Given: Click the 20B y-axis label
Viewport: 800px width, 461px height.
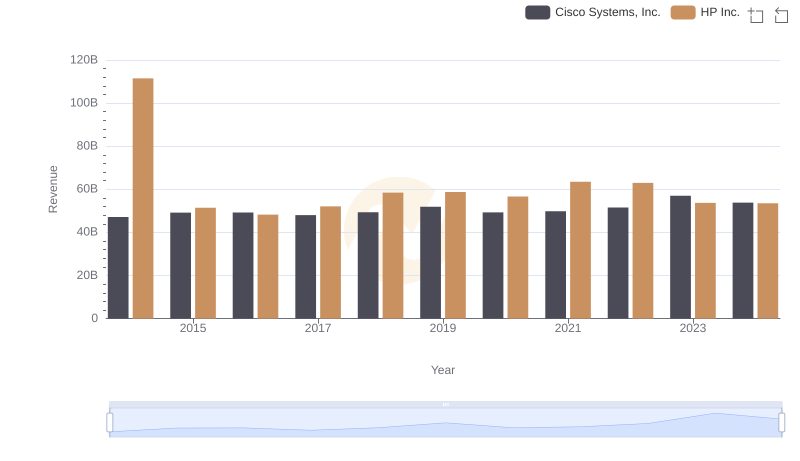Looking at the screenshot, I should tap(87, 275).
